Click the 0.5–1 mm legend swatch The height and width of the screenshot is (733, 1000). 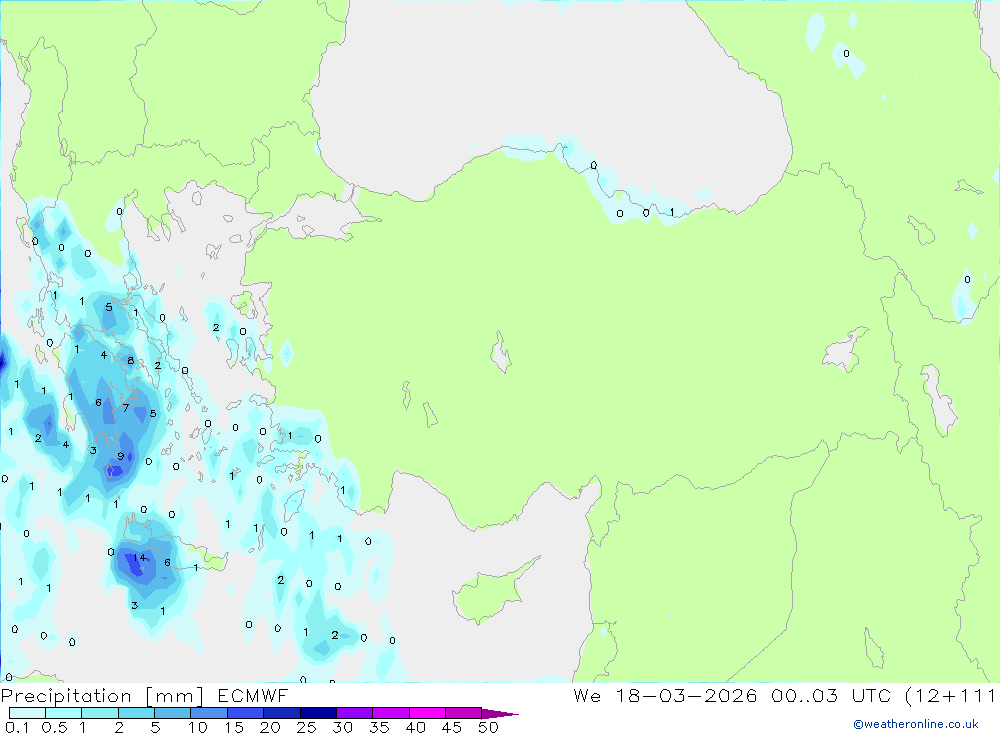click(64, 713)
